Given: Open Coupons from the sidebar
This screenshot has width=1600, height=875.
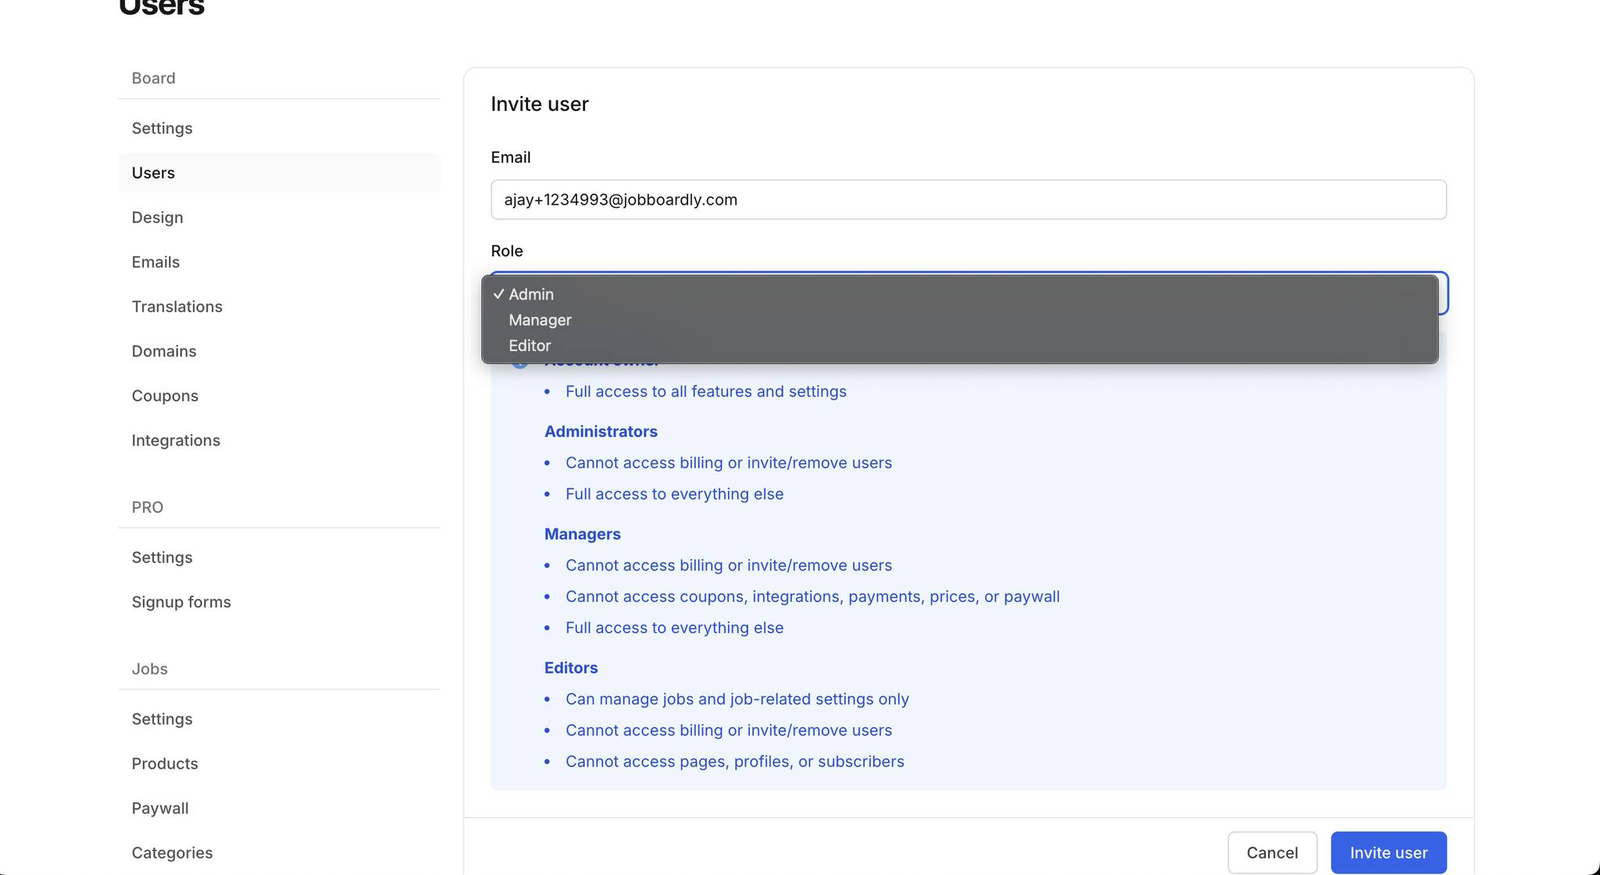Looking at the screenshot, I should (x=165, y=396).
